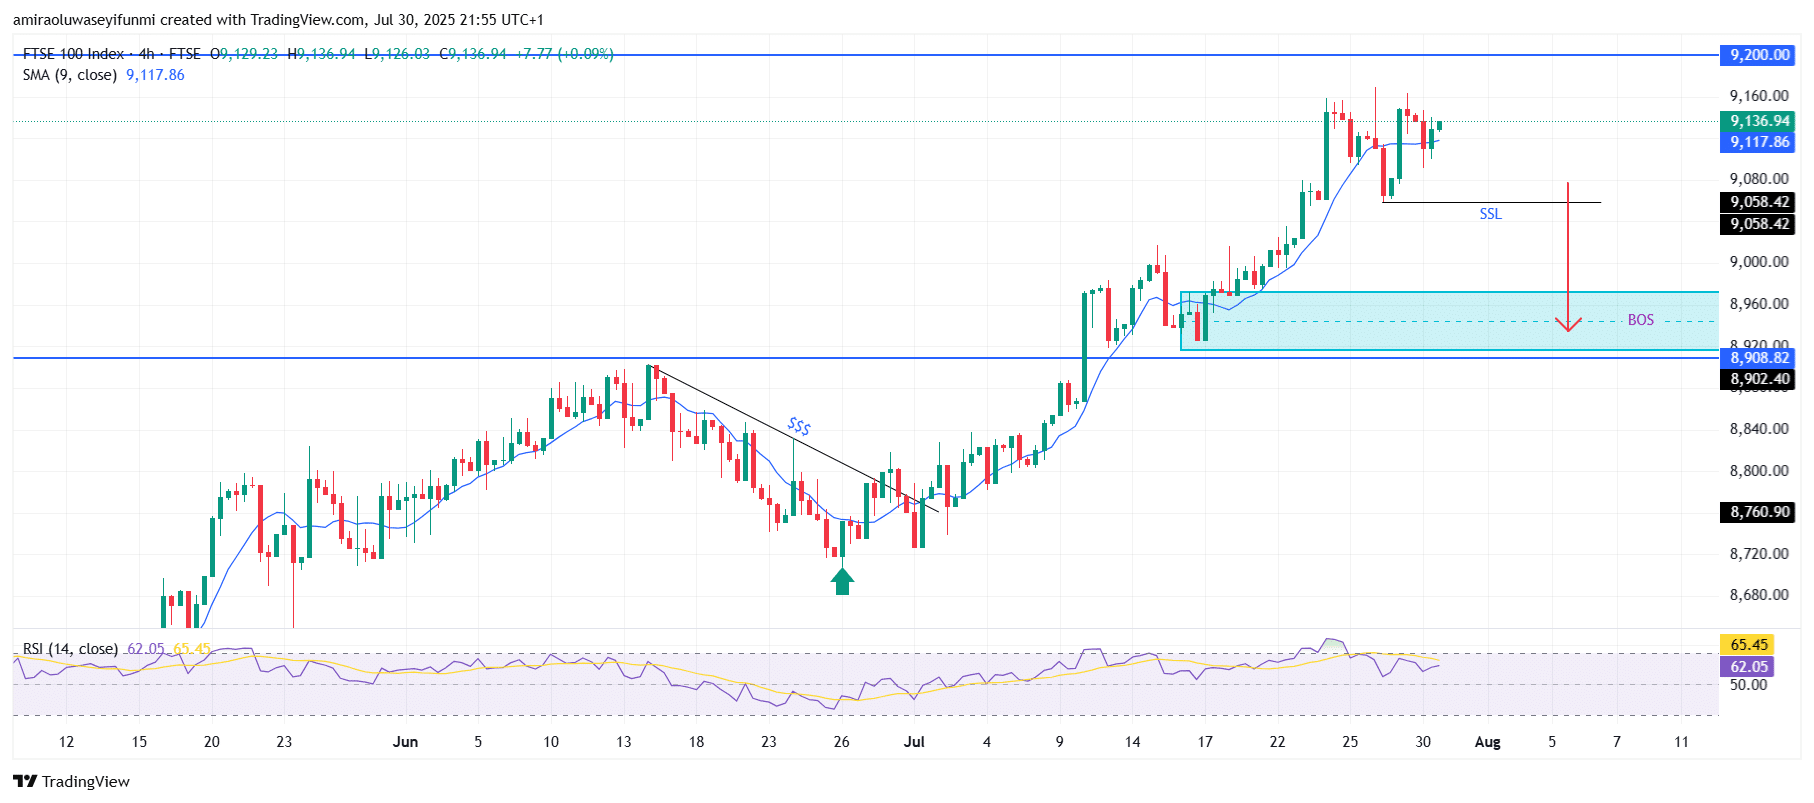Click the 14 date label on time axis
This screenshot has width=1814, height=803.
click(x=1132, y=742)
